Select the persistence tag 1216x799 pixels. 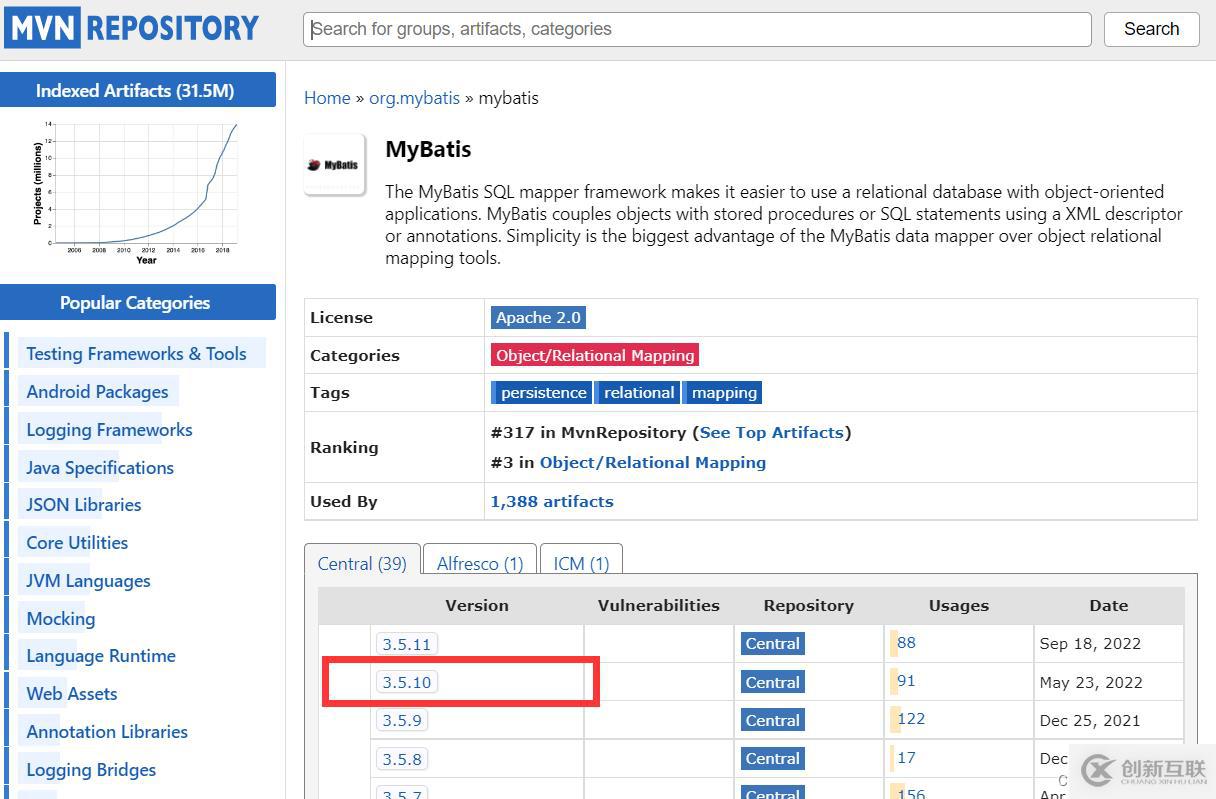(543, 393)
